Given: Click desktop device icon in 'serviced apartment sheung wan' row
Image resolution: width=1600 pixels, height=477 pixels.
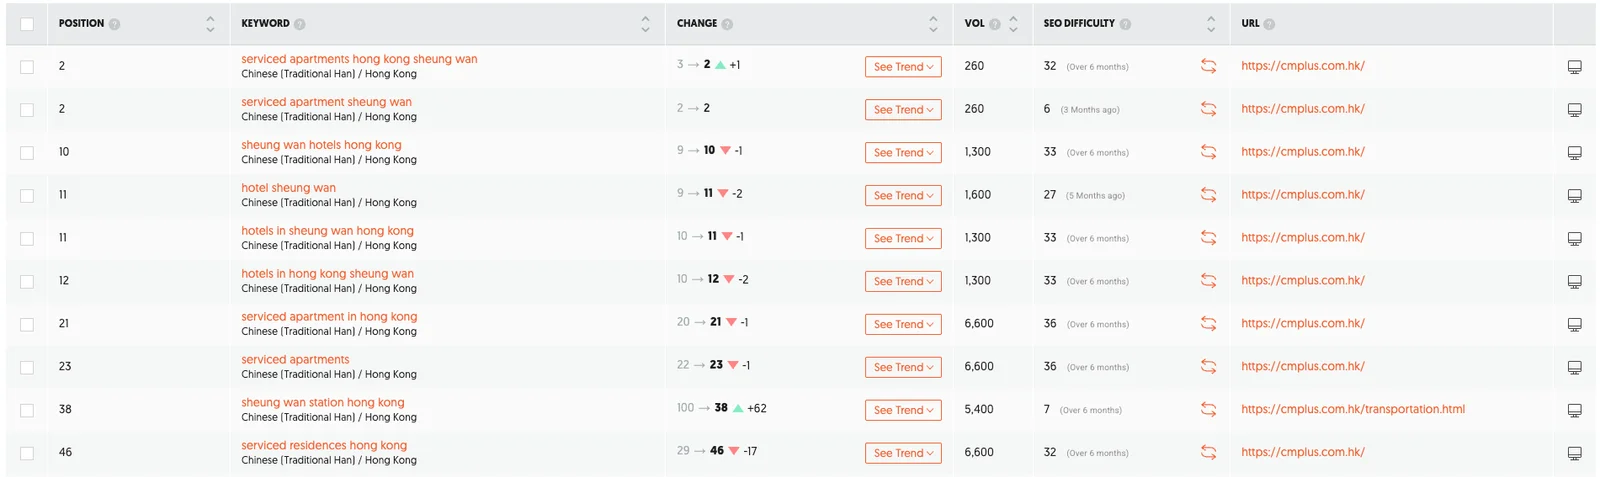Looking at the screenshot, I should (x=1574, y=110).
